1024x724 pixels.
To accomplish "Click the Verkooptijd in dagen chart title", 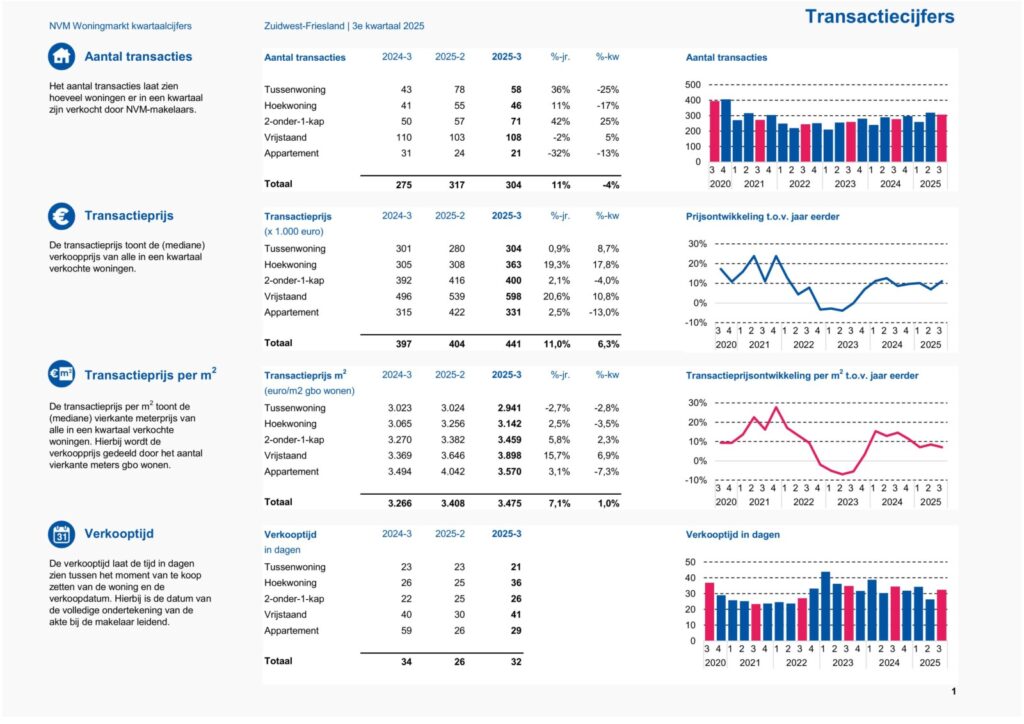I will 733,534.
